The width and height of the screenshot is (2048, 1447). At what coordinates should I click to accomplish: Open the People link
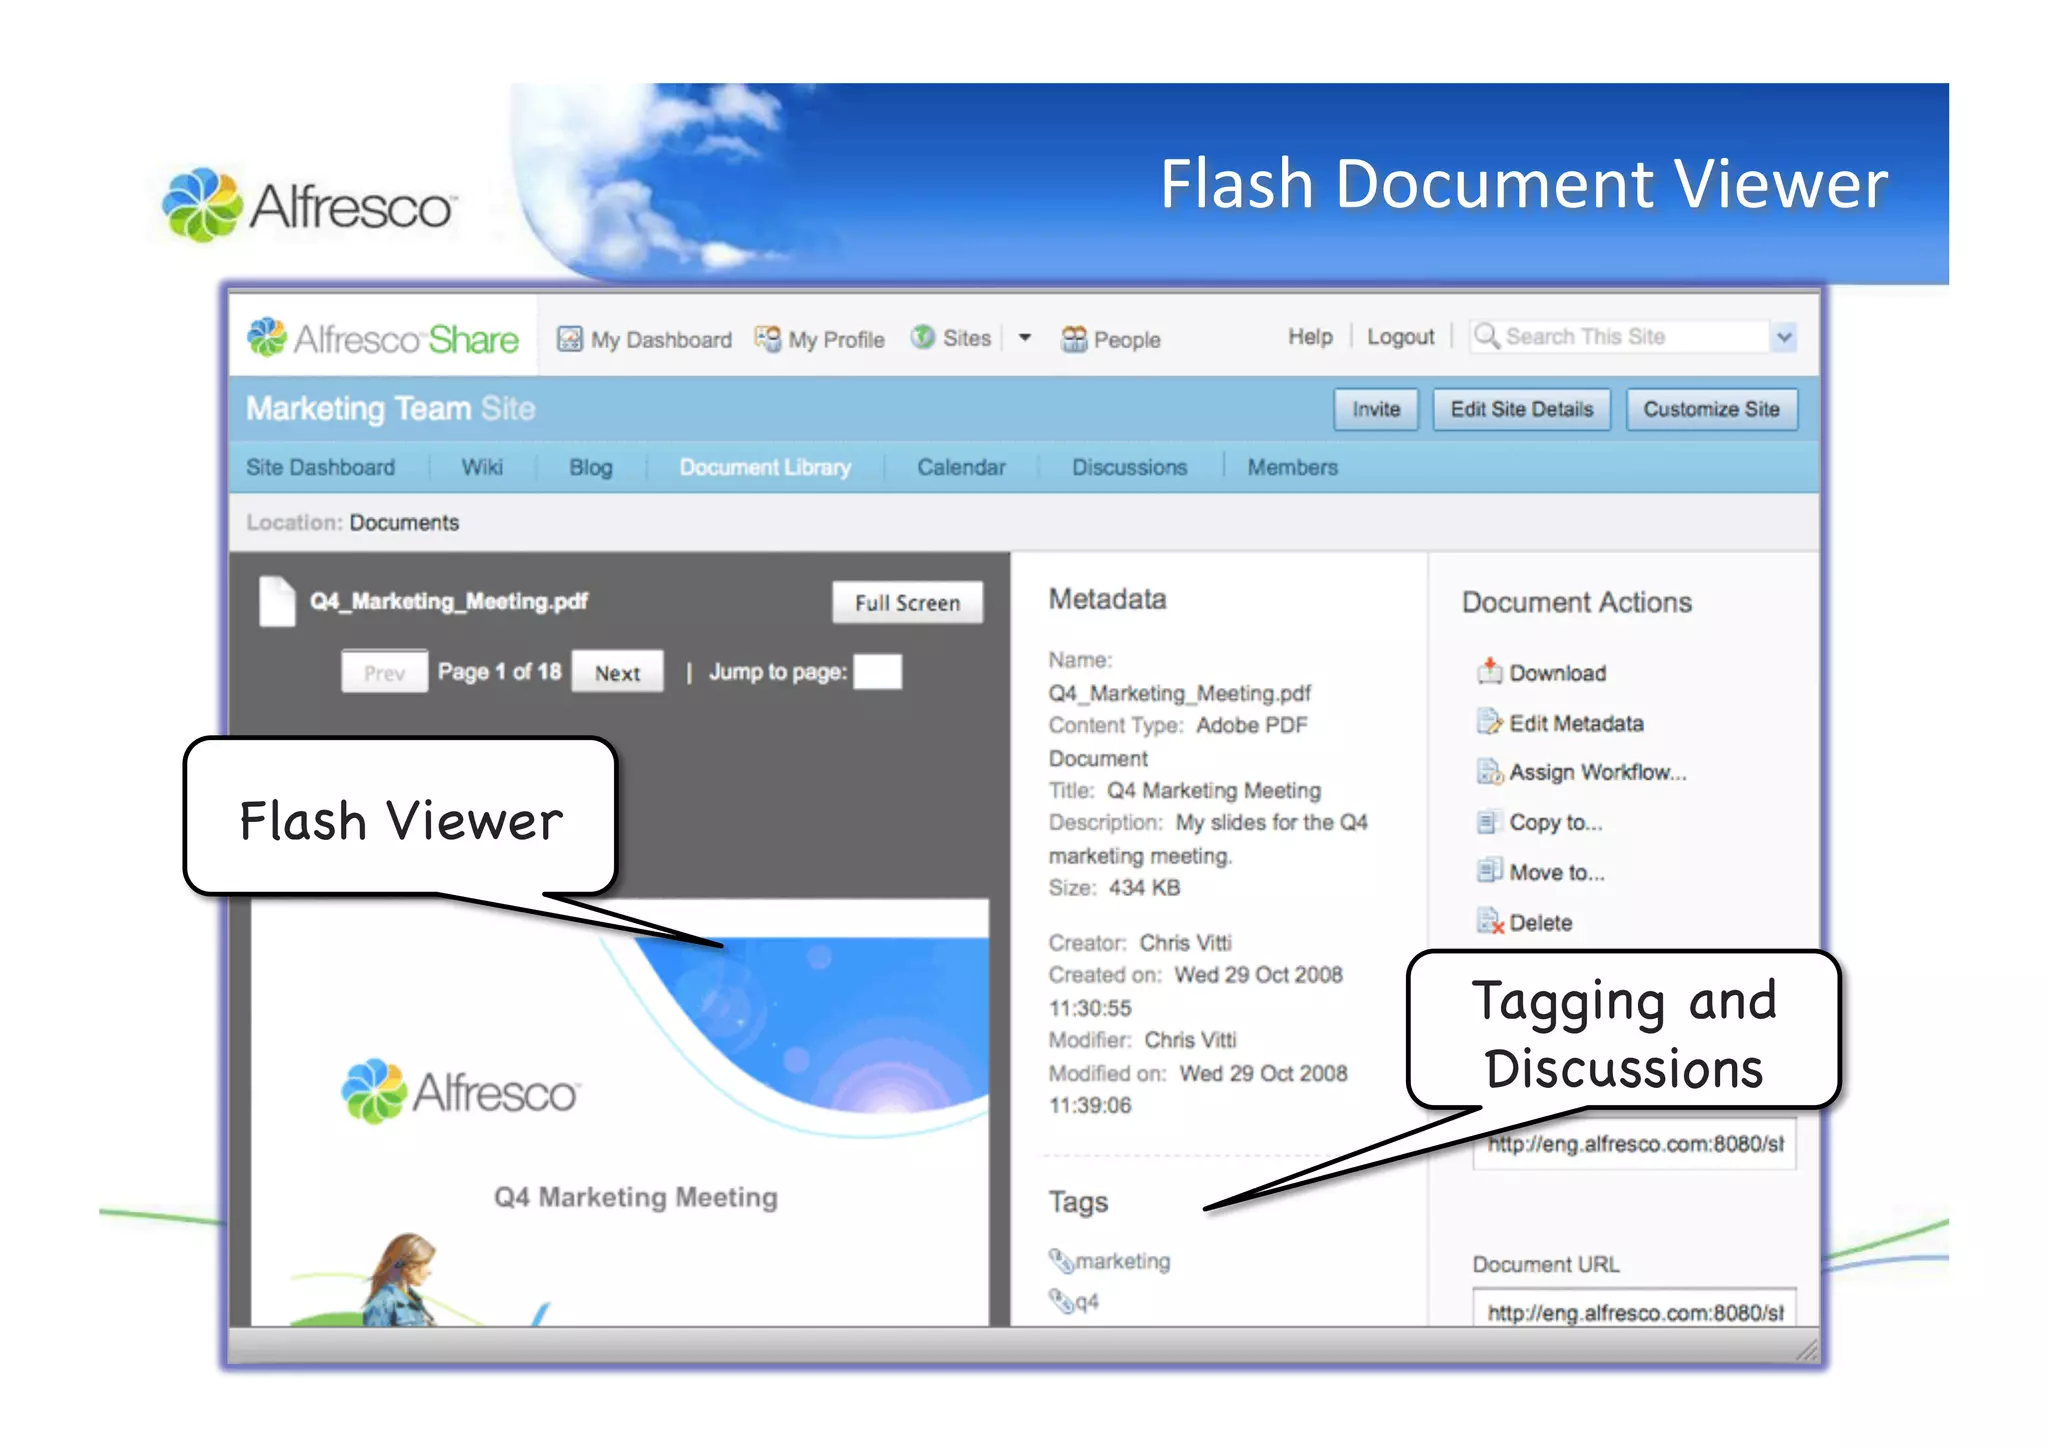click(x=1127, y=340)
